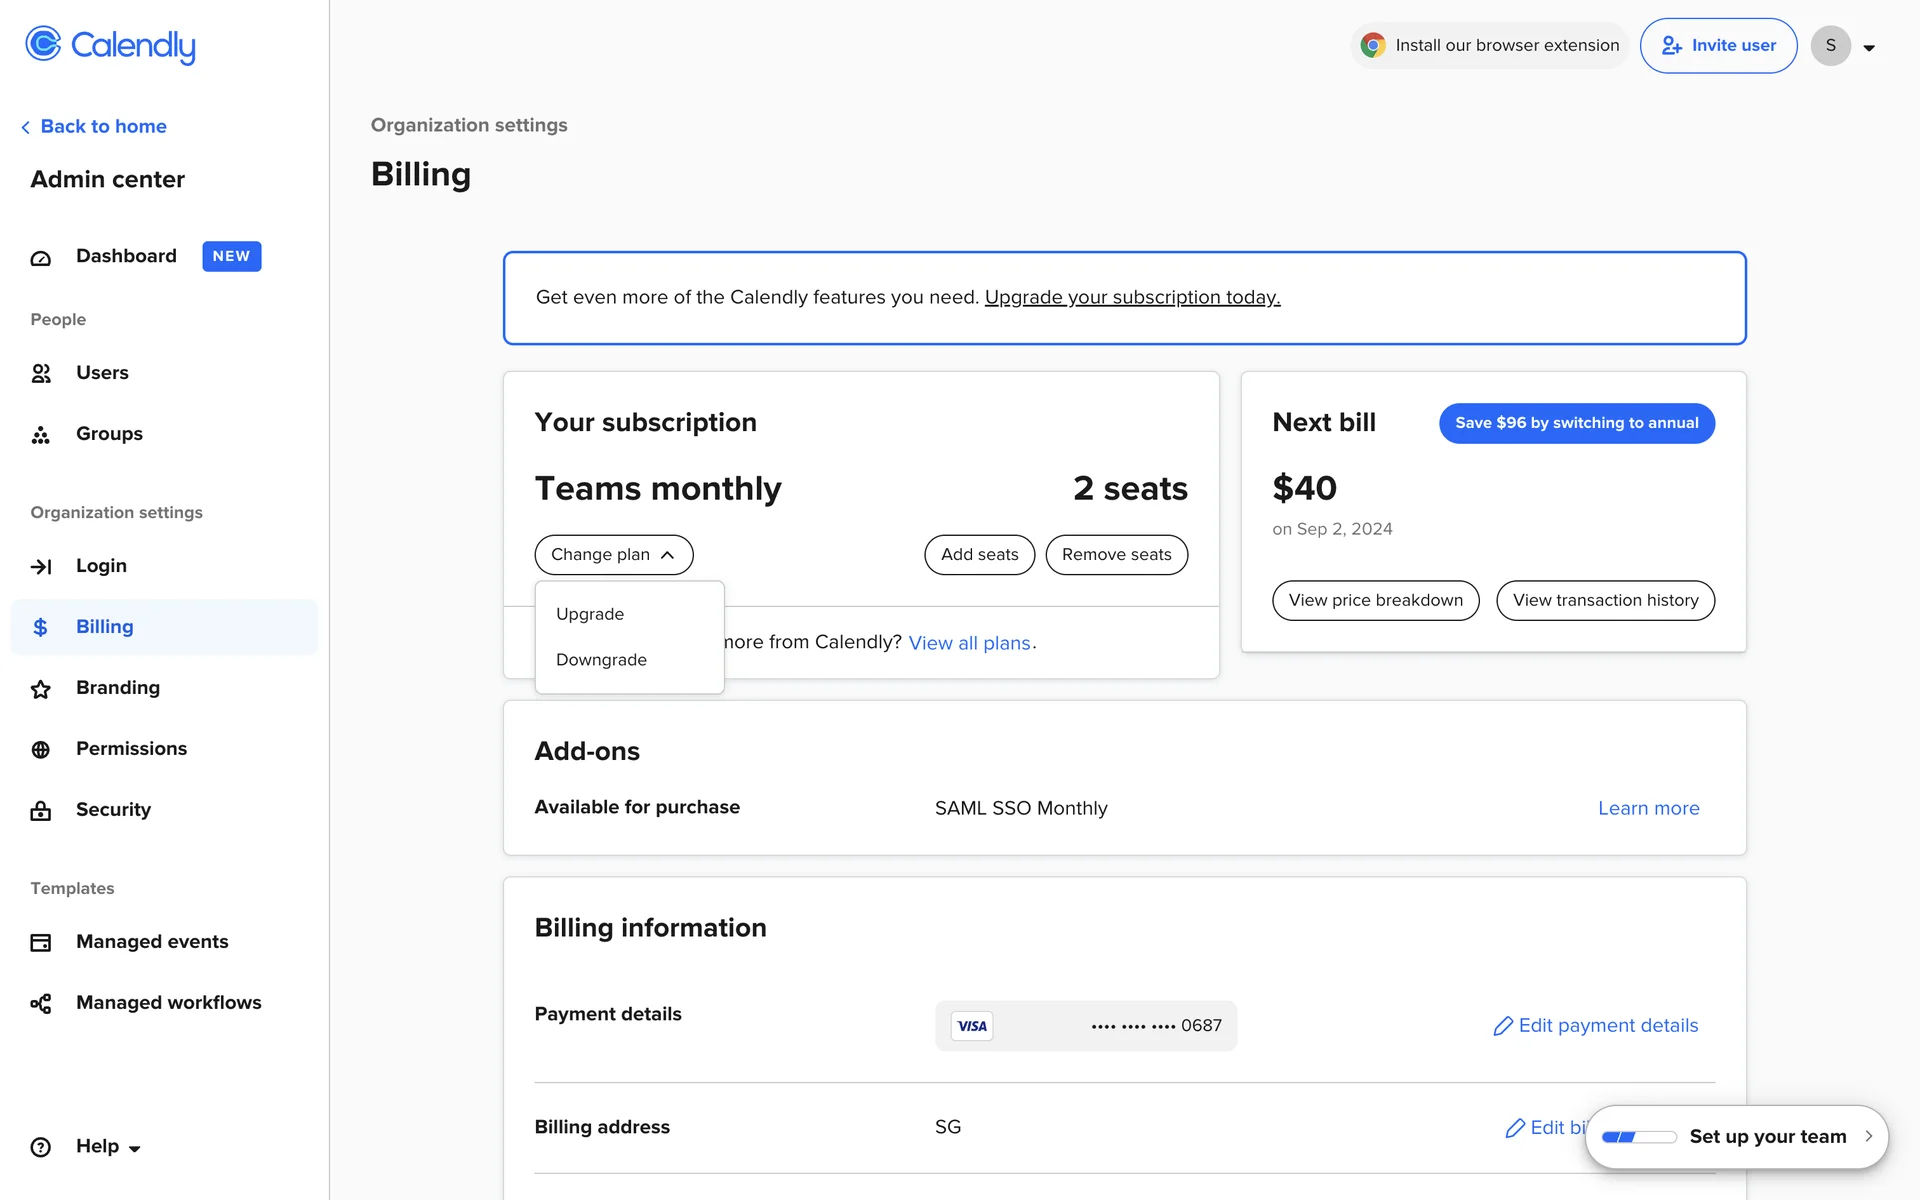Open the account avatar dropdown arrow

[x=1868, y=47]
